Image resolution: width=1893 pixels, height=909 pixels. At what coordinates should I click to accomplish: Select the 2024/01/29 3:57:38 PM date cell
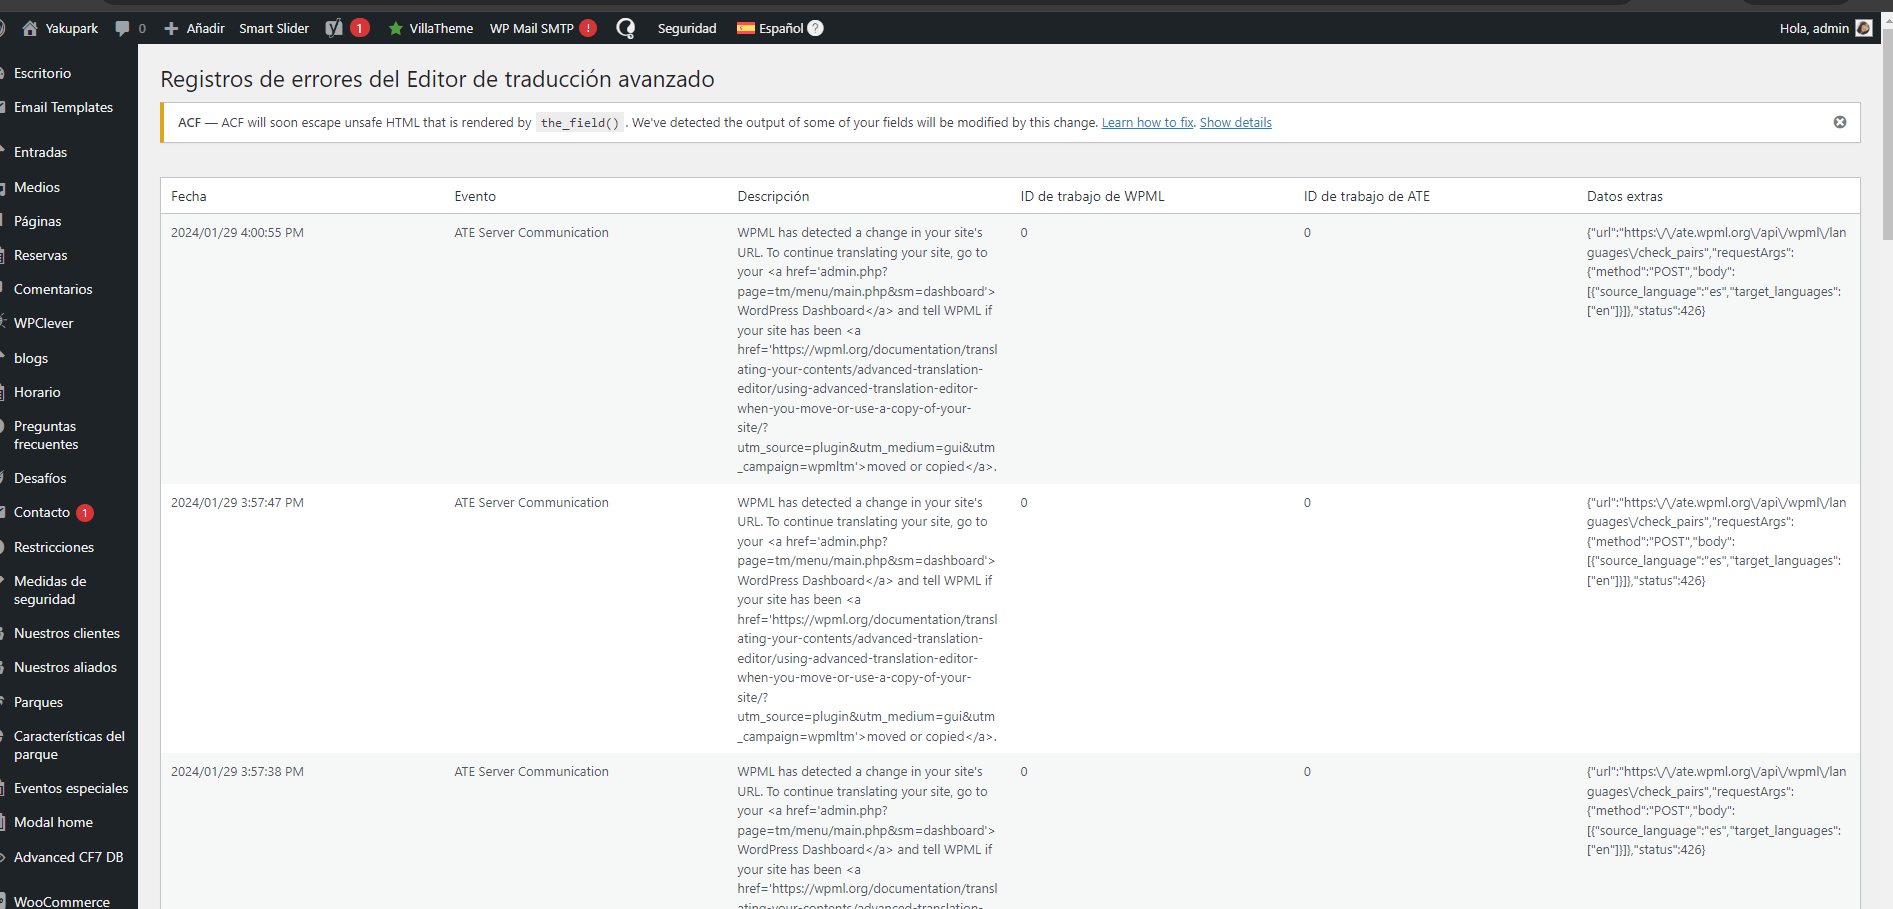[237, 772]
